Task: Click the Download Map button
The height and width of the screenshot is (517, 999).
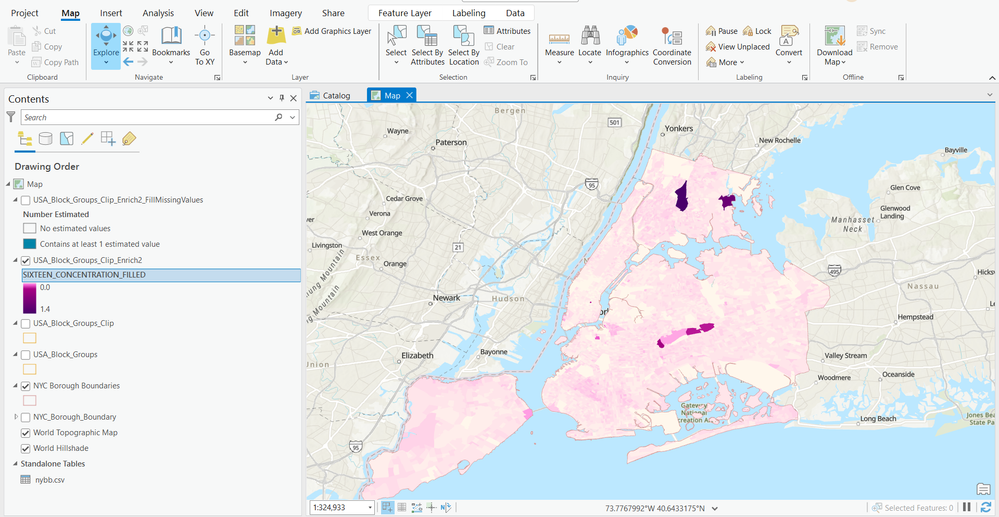Action: point(835,45)
